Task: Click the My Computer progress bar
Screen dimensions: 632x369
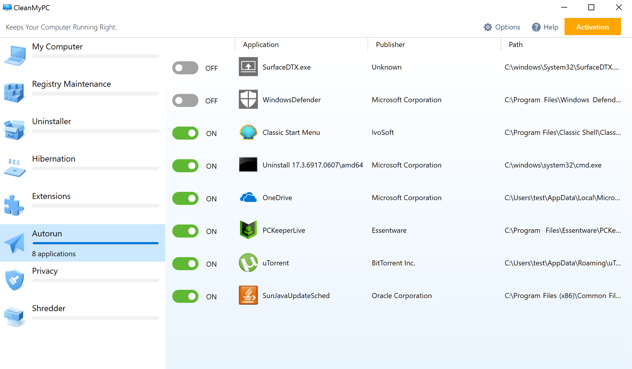Action: pyautogui.click(x=96, y=56)
